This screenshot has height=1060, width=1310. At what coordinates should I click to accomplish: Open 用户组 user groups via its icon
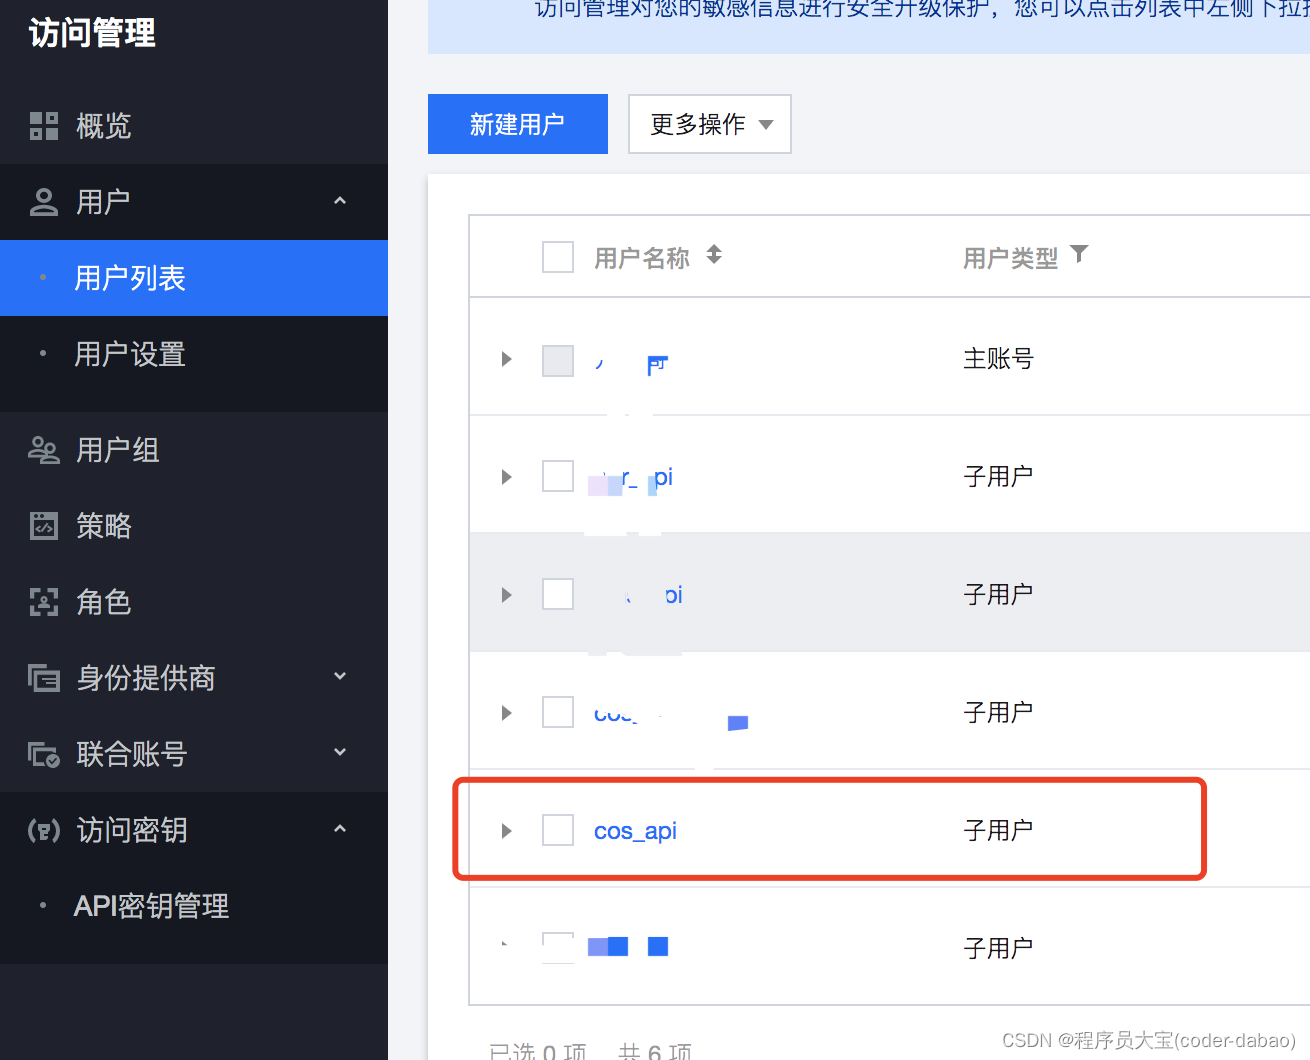tap(44, 450)
